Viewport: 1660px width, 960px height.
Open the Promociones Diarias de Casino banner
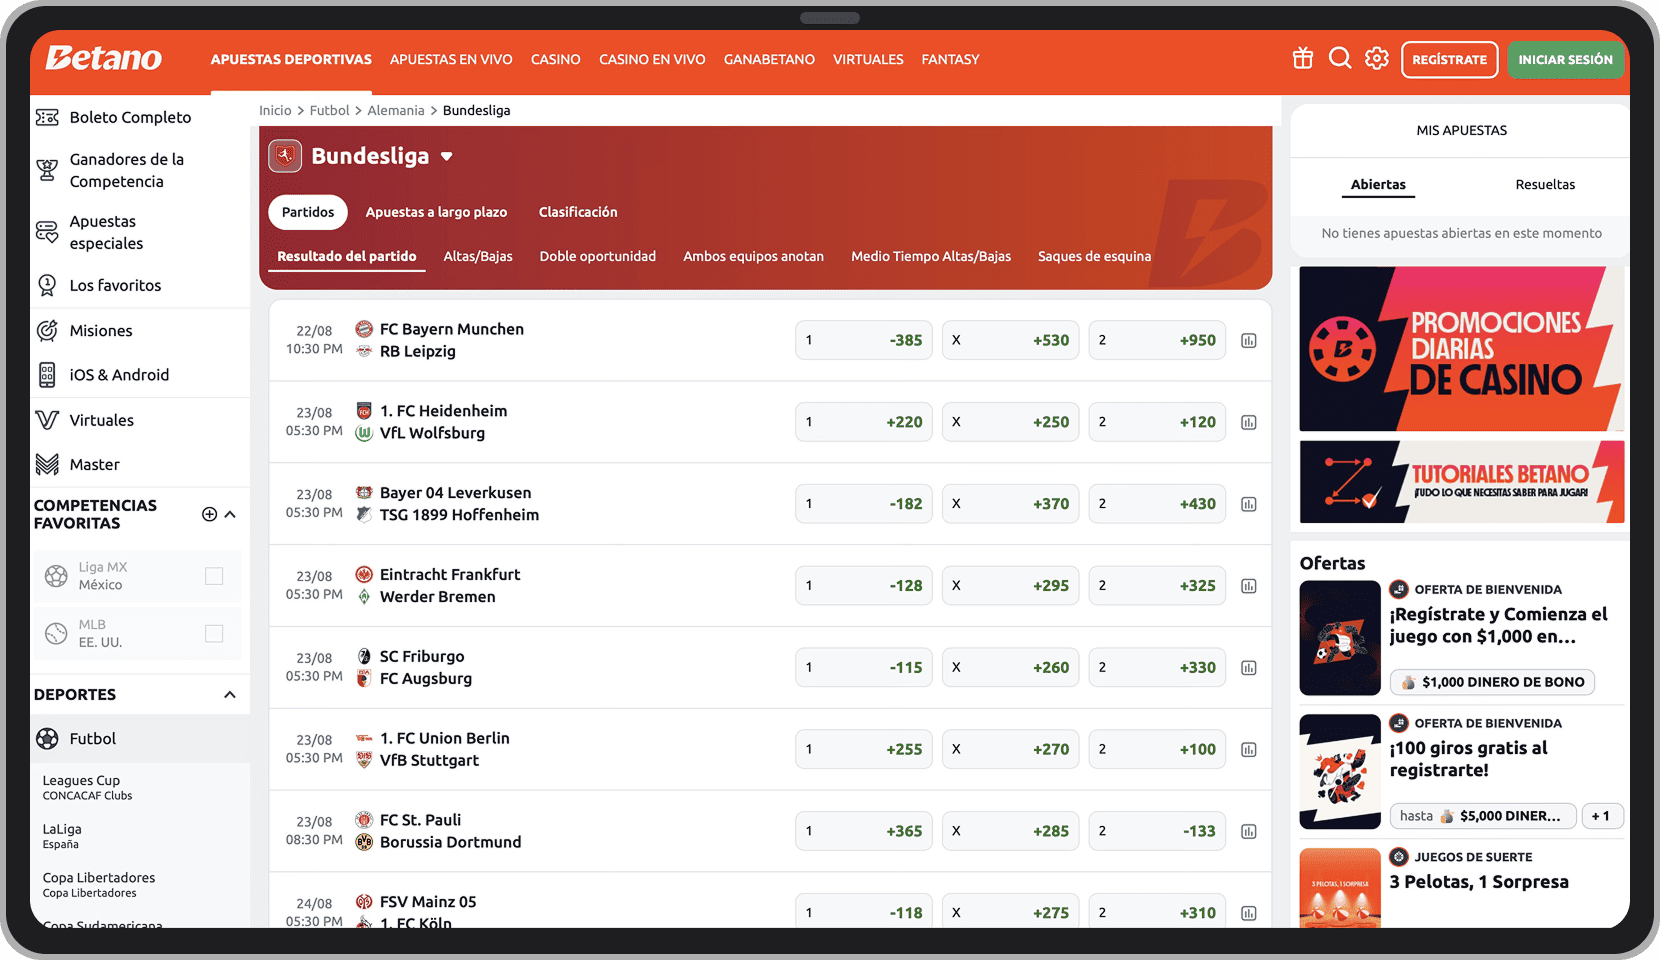[1462, 349]
